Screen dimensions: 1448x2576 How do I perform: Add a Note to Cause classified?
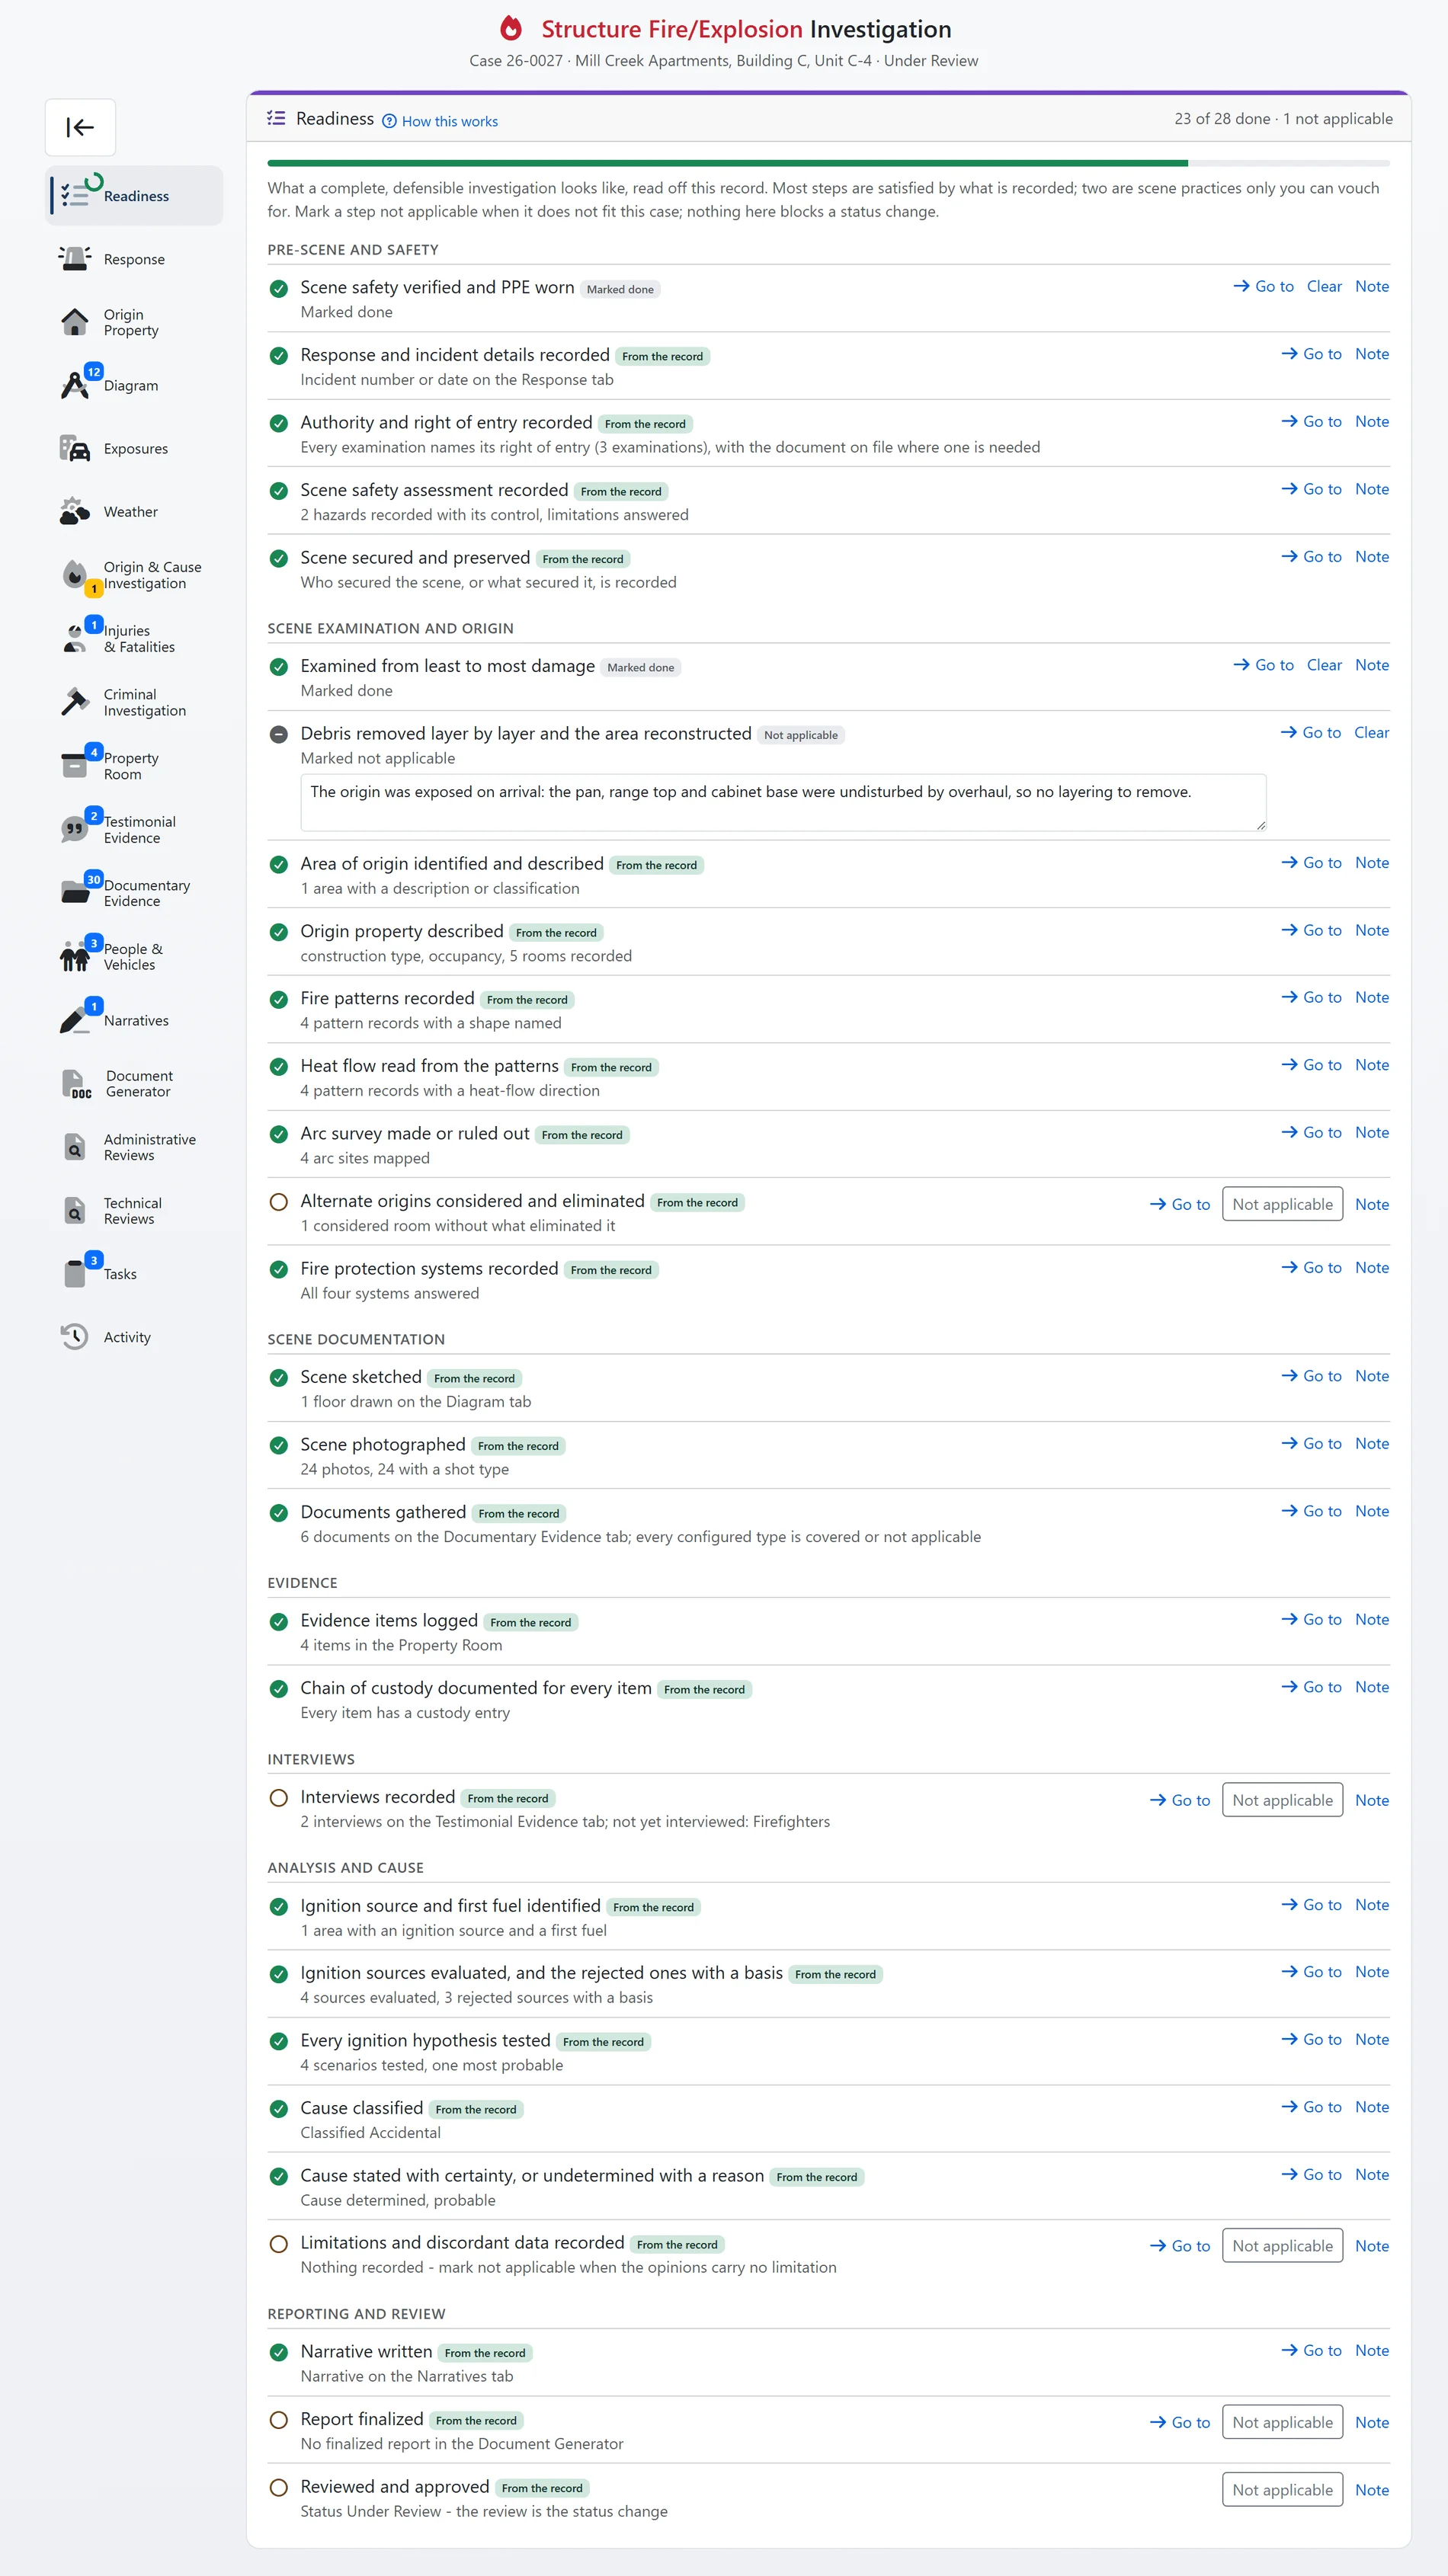tap(1372, 2107)
